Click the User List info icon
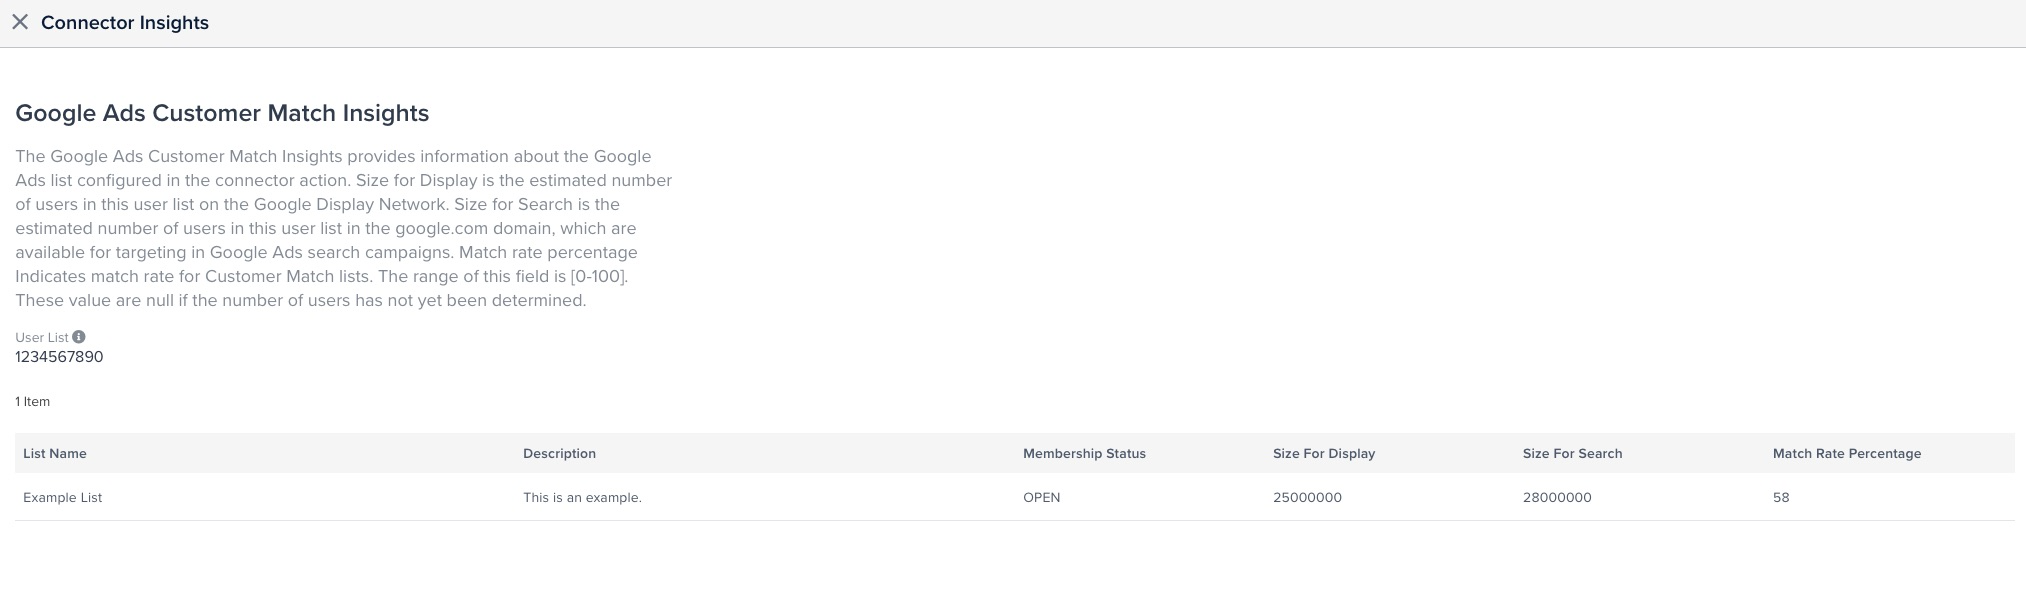 tap(79, 337)
